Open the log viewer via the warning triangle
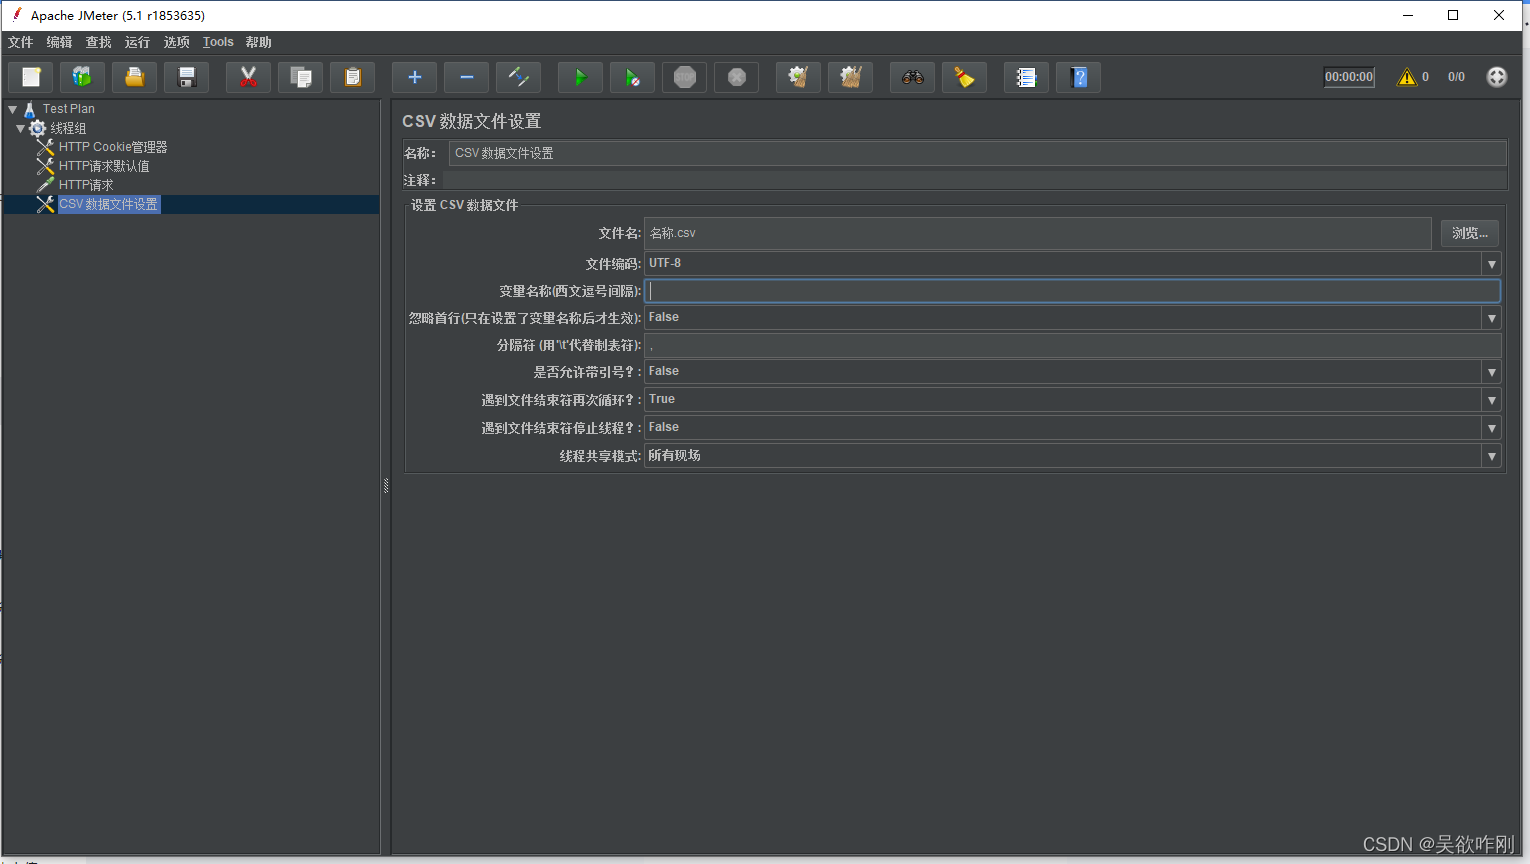The width and height of the screenshot is (1530, 864). coord(1407,77)
